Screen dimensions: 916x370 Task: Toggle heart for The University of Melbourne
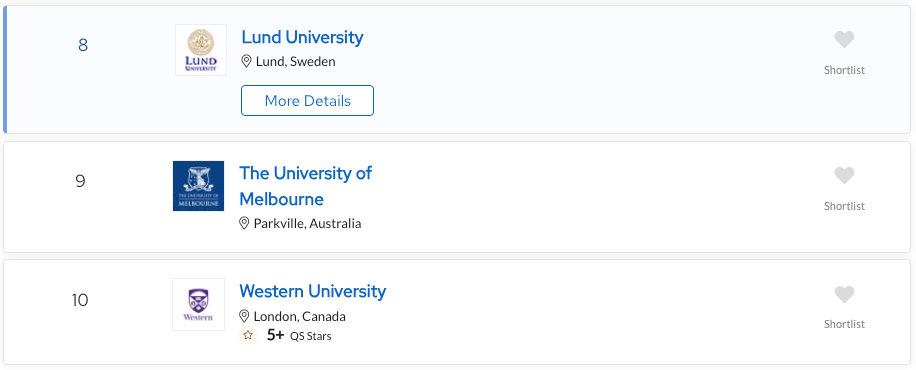coord(844,176)
